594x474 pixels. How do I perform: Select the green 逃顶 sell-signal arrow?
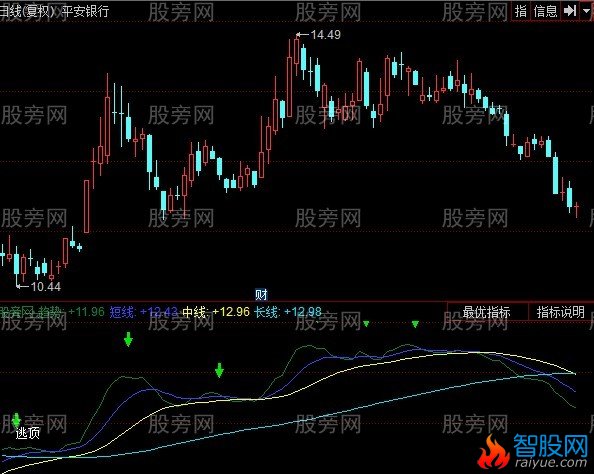click(x=16, y=421)
